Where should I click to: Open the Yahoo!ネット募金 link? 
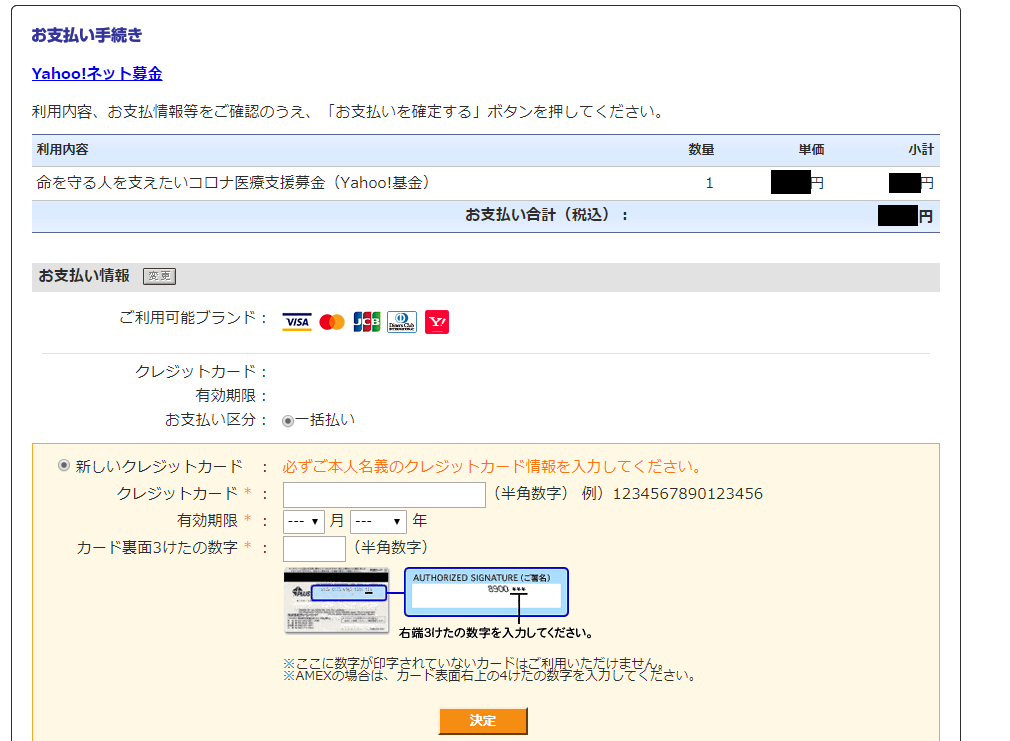[97, 73]
